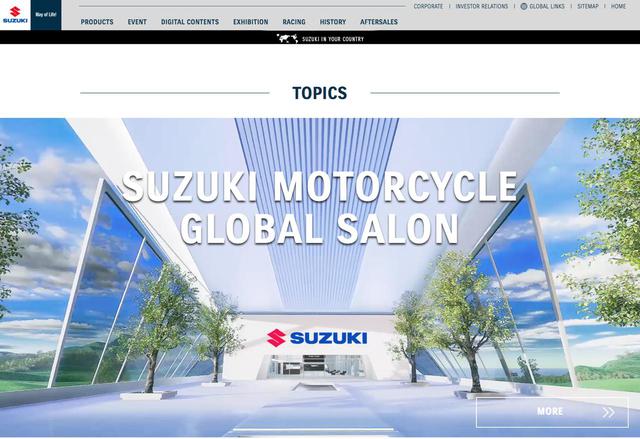Open the SITEMAP link
The width and height of the screenshot is (640, 439).
coord(588,7)
